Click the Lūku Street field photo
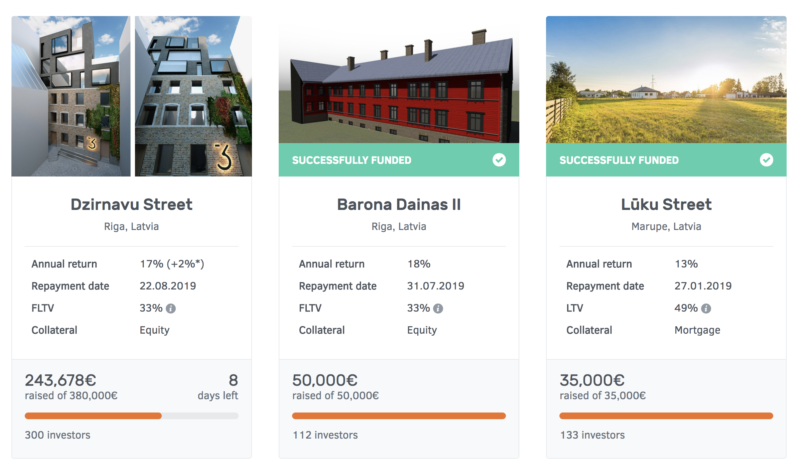The height and width of the screenshot is (466, 800). tap(666, 80)
